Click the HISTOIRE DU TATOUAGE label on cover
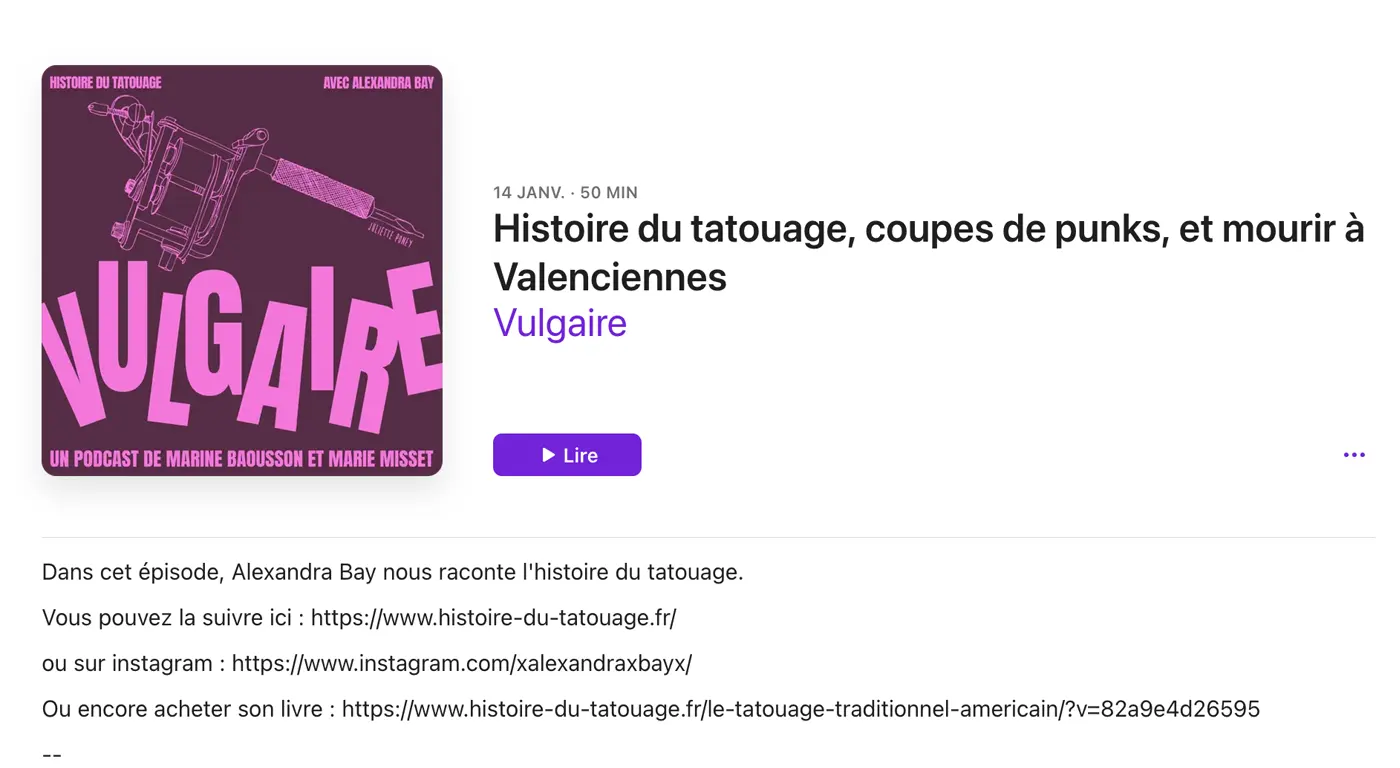Image resolution: width=1400 pixels, height=768 pixels. [106, 83]
